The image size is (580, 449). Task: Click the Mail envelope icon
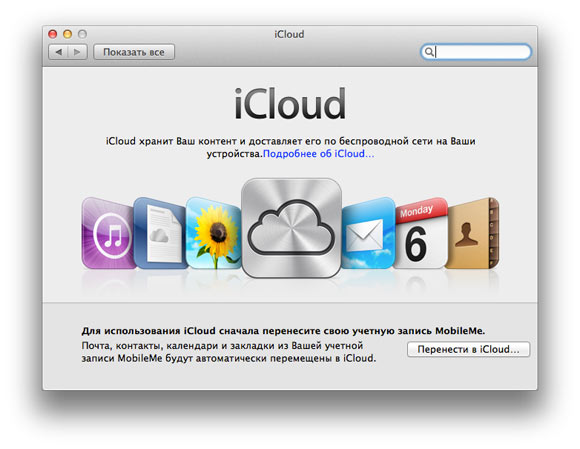click(x=368, y=233)
